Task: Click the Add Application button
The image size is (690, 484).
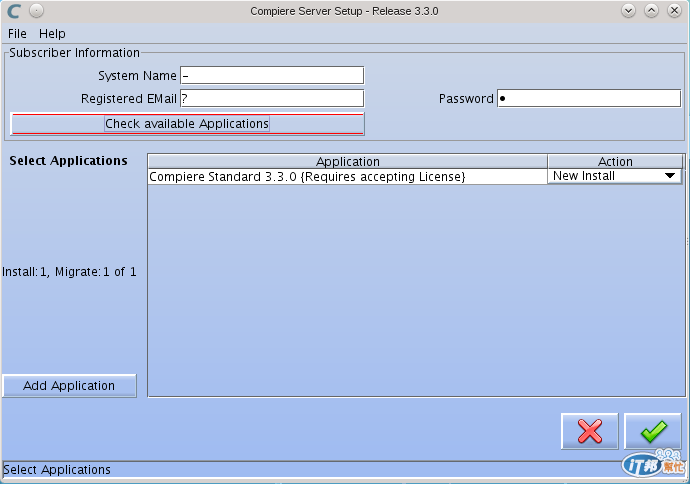Action: click(x=69, y=386)
